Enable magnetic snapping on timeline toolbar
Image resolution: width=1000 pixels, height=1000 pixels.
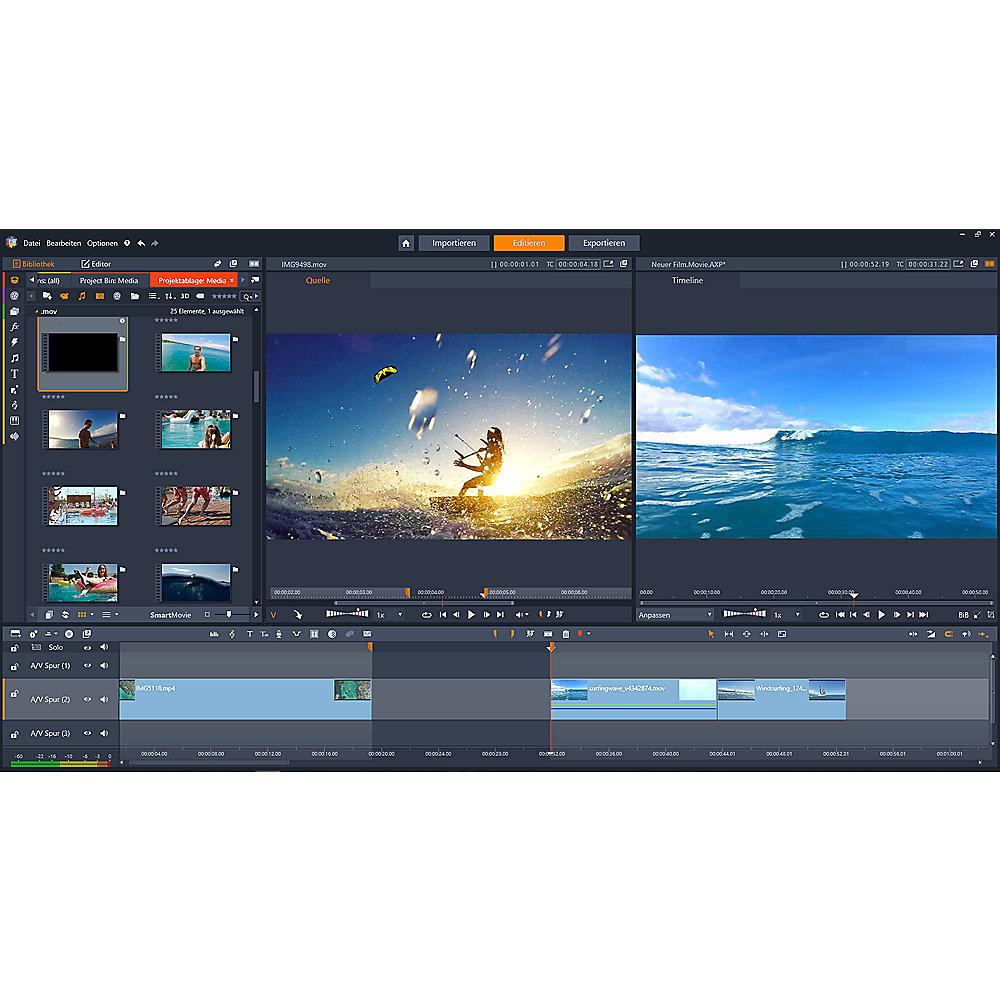click(947, 634)
